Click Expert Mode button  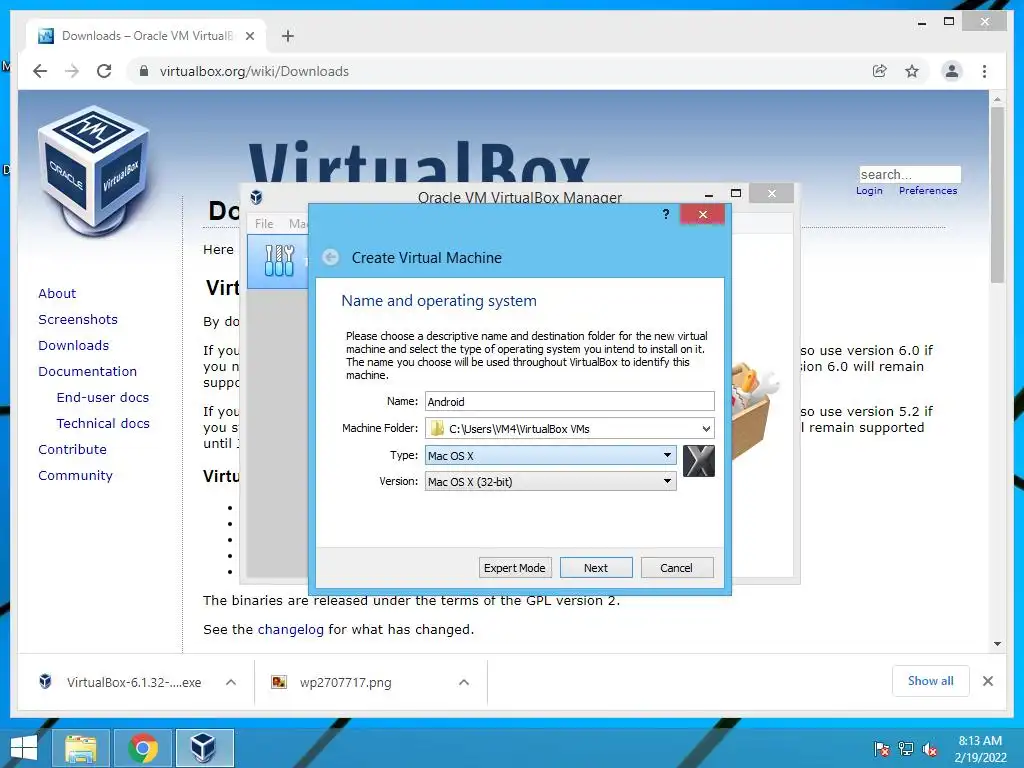point(515,568)
